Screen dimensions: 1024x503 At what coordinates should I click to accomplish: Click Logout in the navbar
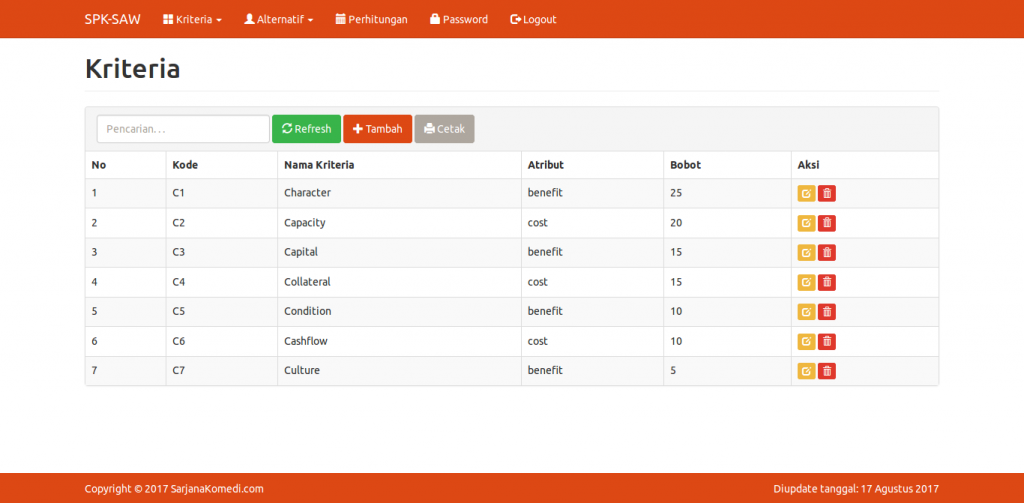(x=534, y=20)
